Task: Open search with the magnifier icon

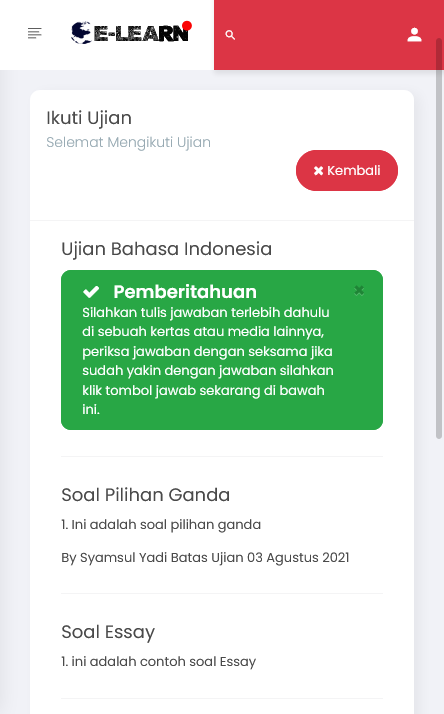Action: [x=230, y=35]
